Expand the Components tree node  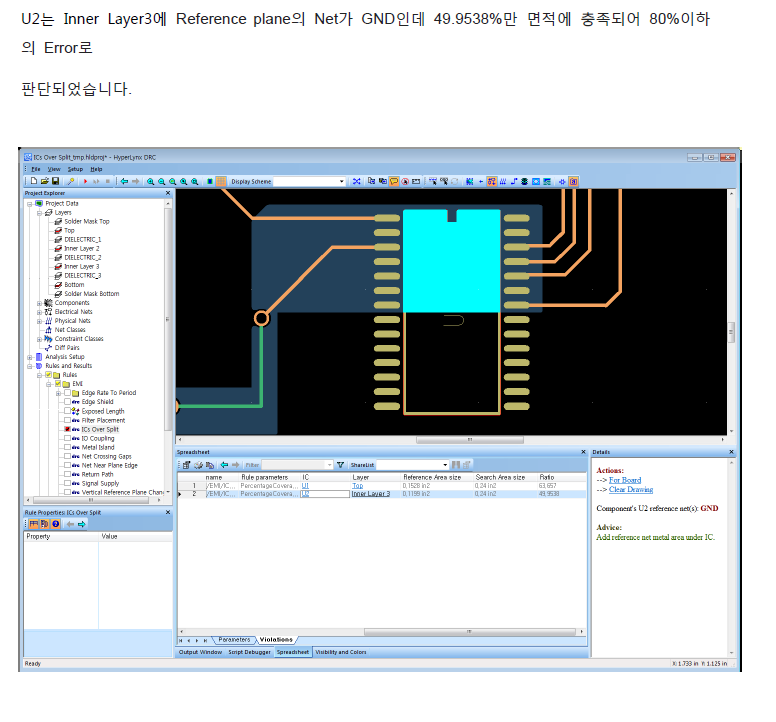point(39,302)
